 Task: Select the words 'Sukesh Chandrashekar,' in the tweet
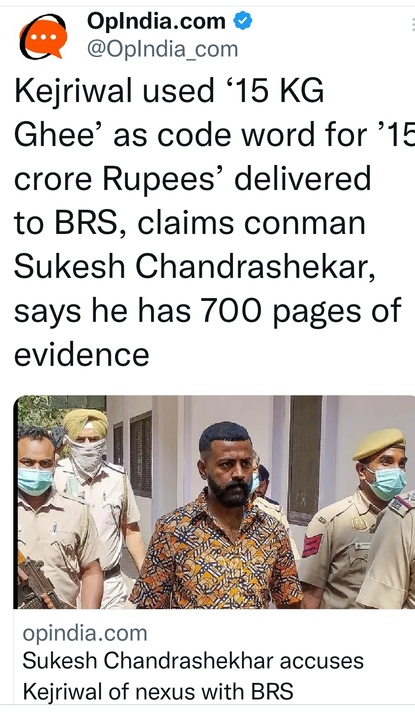coord(195,267)
